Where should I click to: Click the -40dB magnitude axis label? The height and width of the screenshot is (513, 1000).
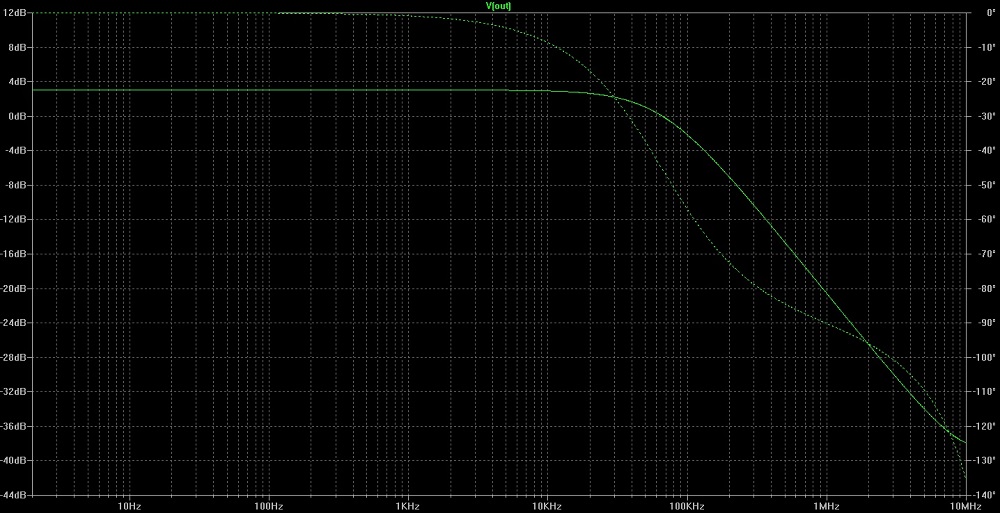[14, 461]
